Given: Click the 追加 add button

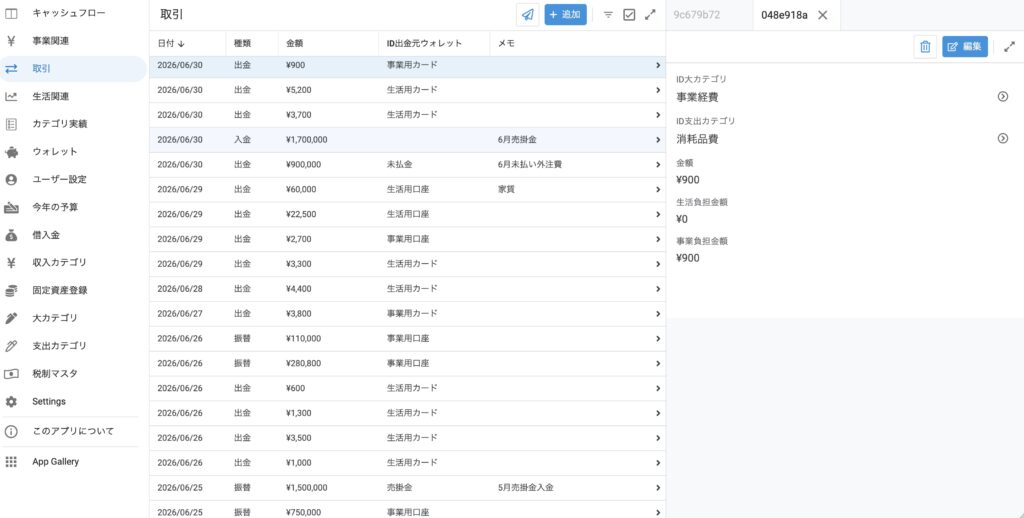Looking at the screenshot, I should tap(566, 14).
